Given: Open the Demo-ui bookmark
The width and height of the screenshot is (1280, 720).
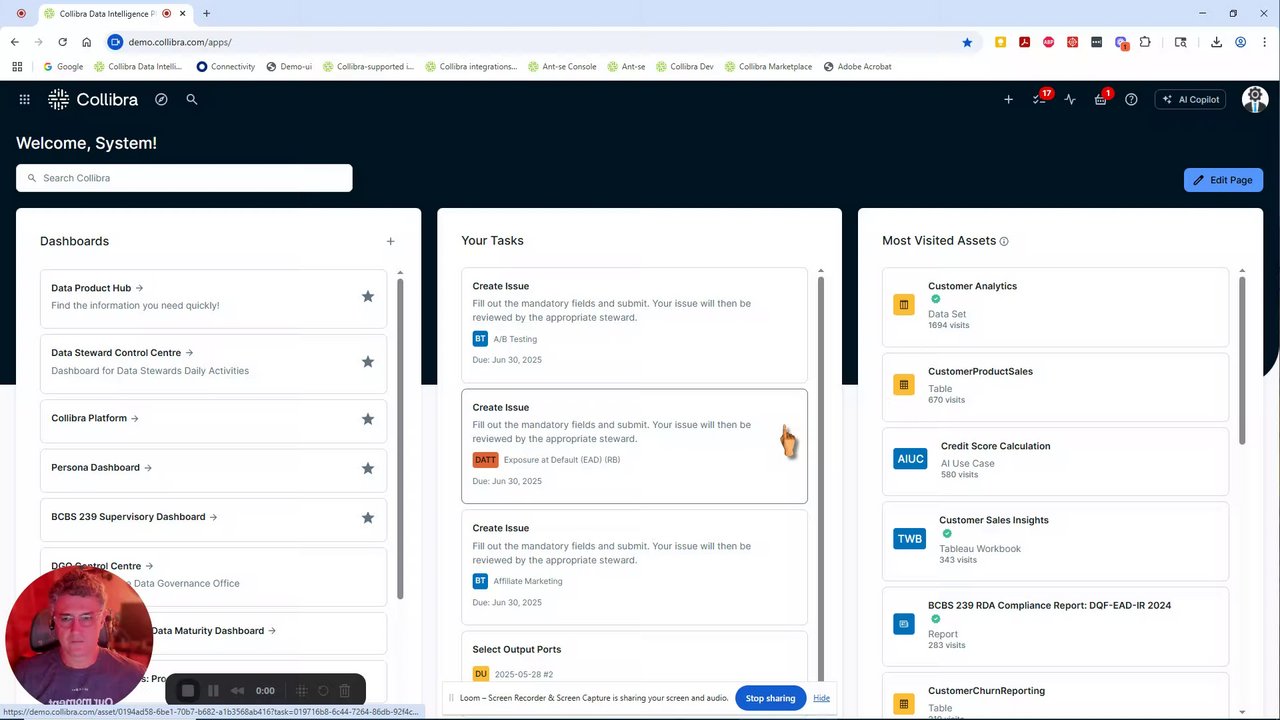Looking at the screenshot, I should click(289, 67).
